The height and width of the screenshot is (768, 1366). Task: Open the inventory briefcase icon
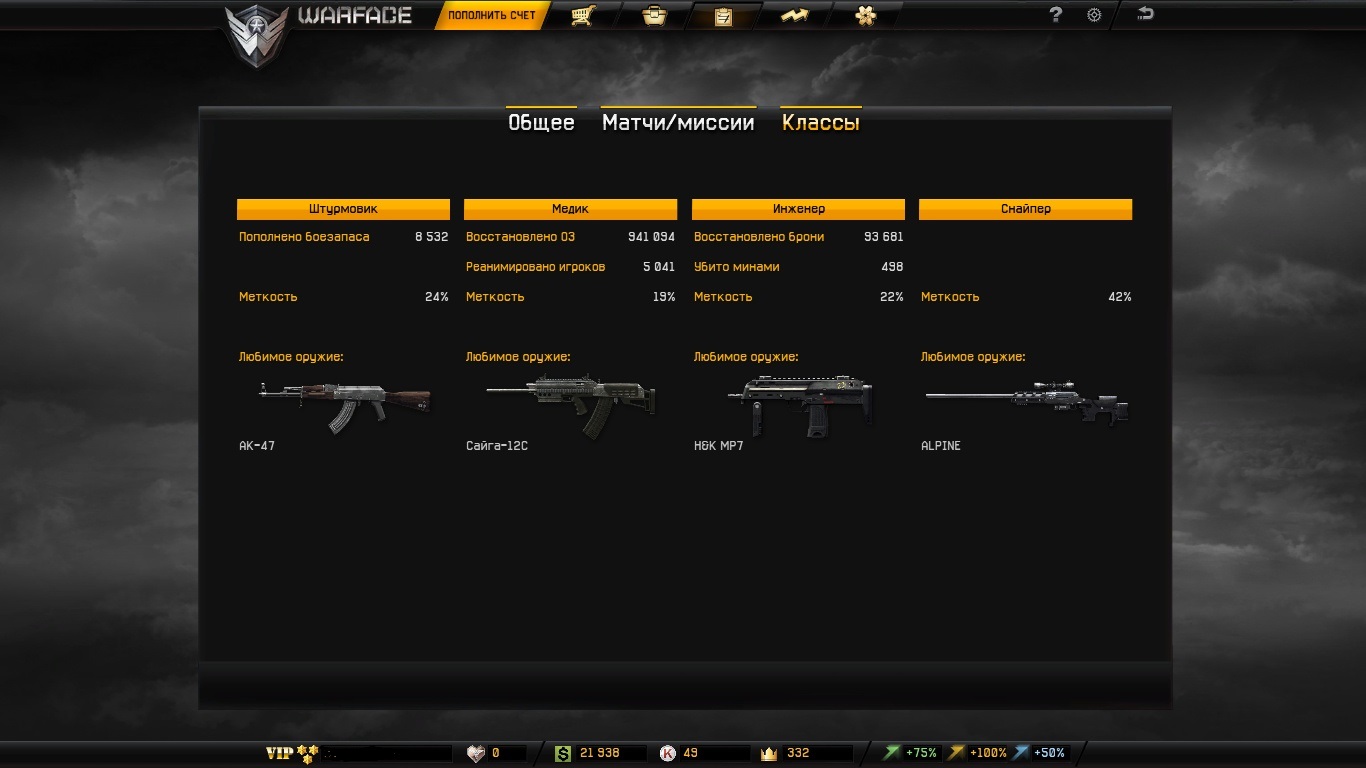pos(654,15)
